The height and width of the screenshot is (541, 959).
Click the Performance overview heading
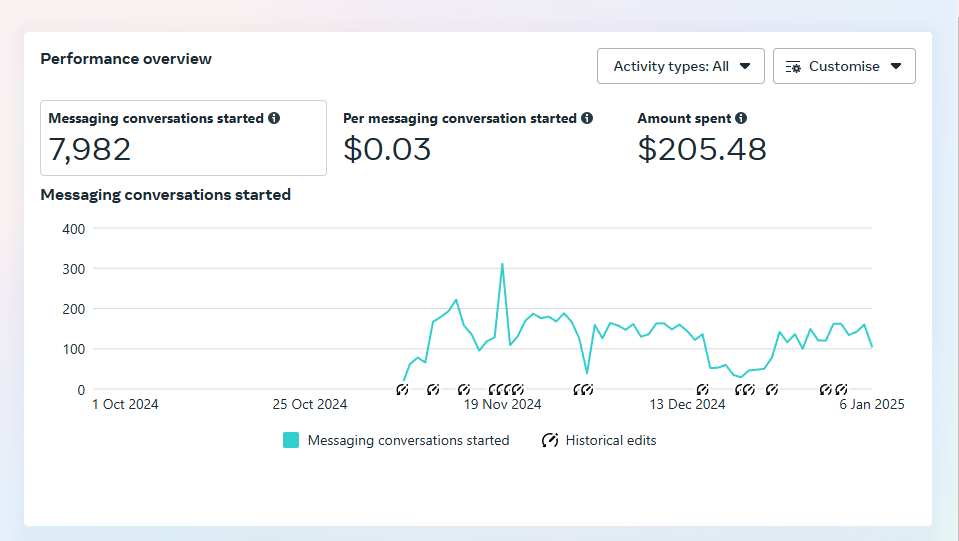tap(126, 59)
